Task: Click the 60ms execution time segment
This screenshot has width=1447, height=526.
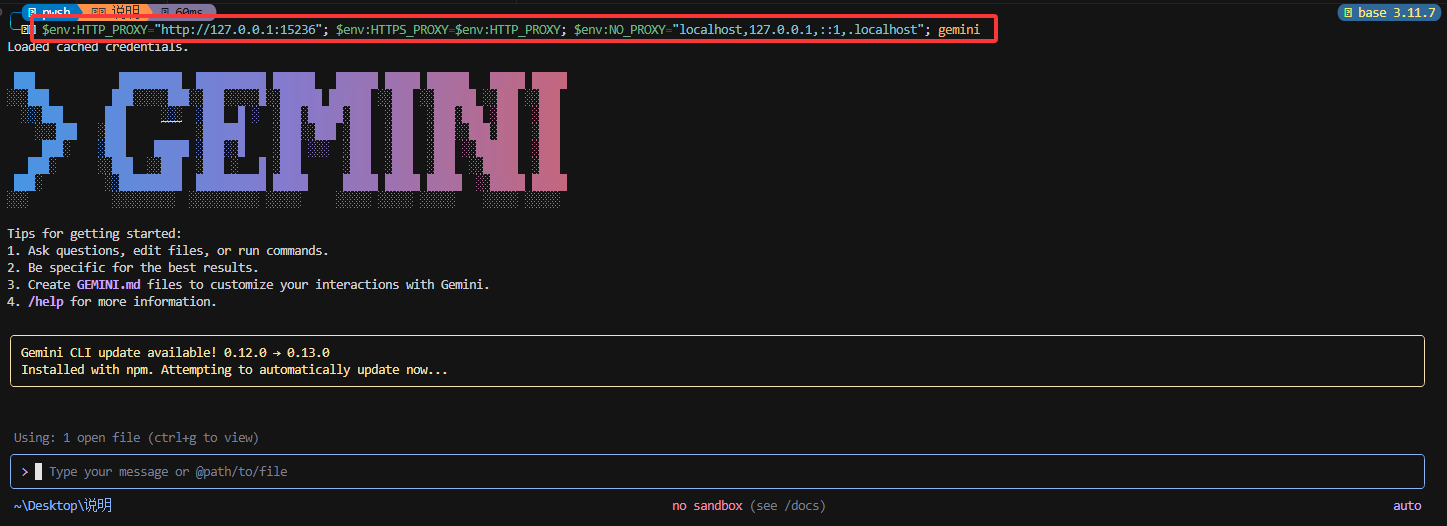Action: pyautogui.click(x=183, y=12)
